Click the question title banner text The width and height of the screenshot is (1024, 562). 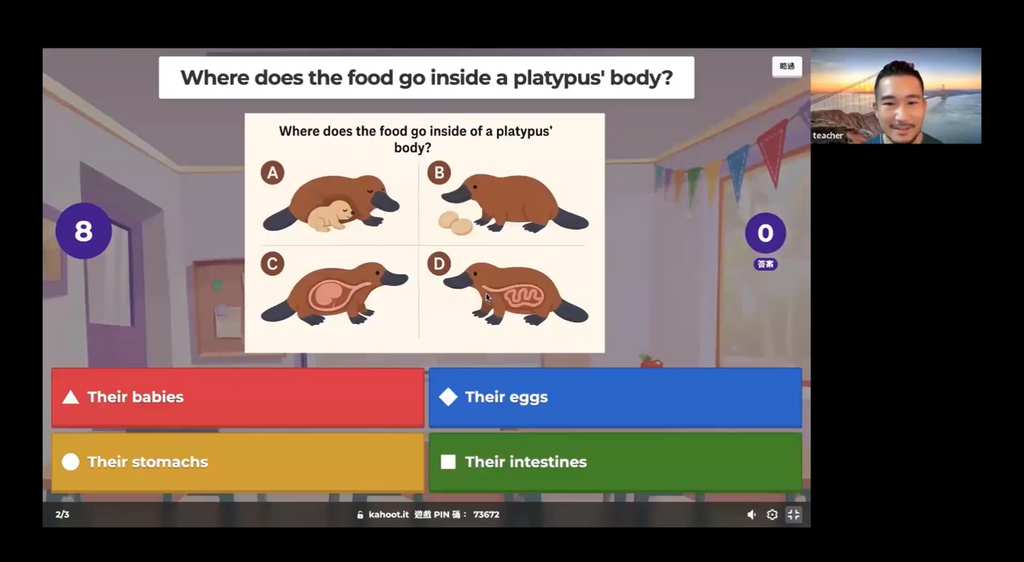[426, 77]
